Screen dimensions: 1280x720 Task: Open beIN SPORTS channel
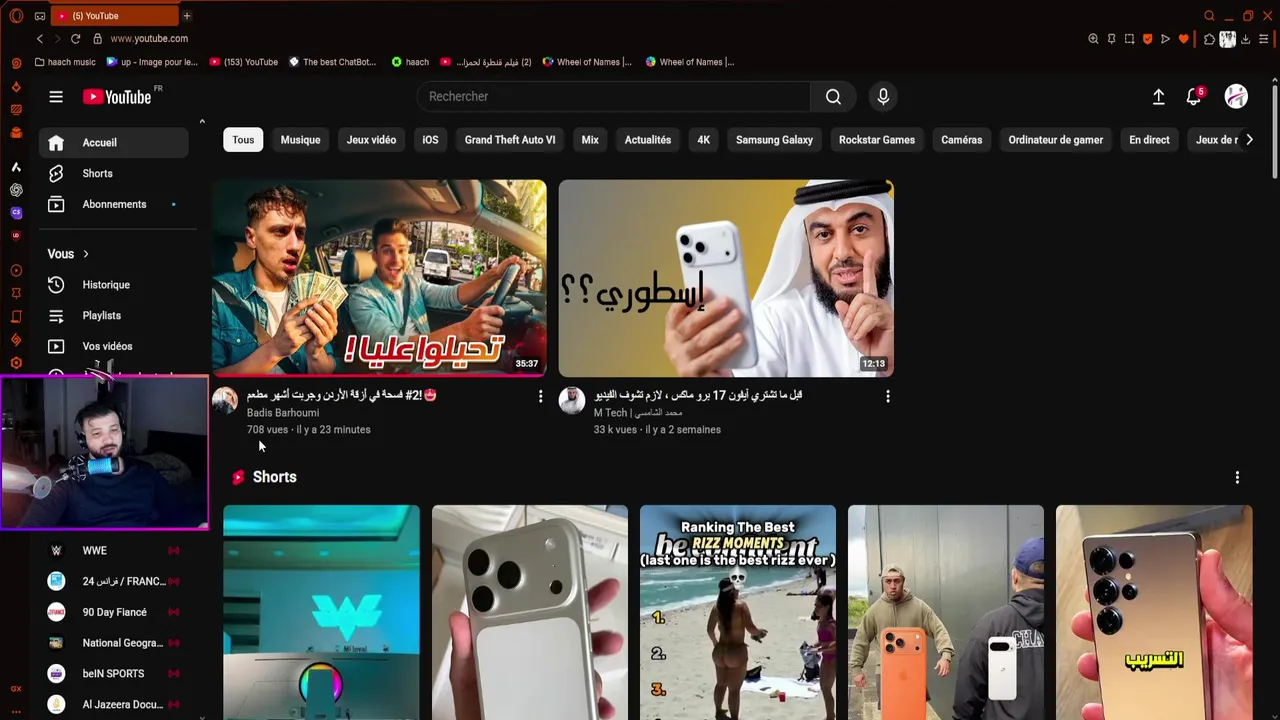coord(113,674)
